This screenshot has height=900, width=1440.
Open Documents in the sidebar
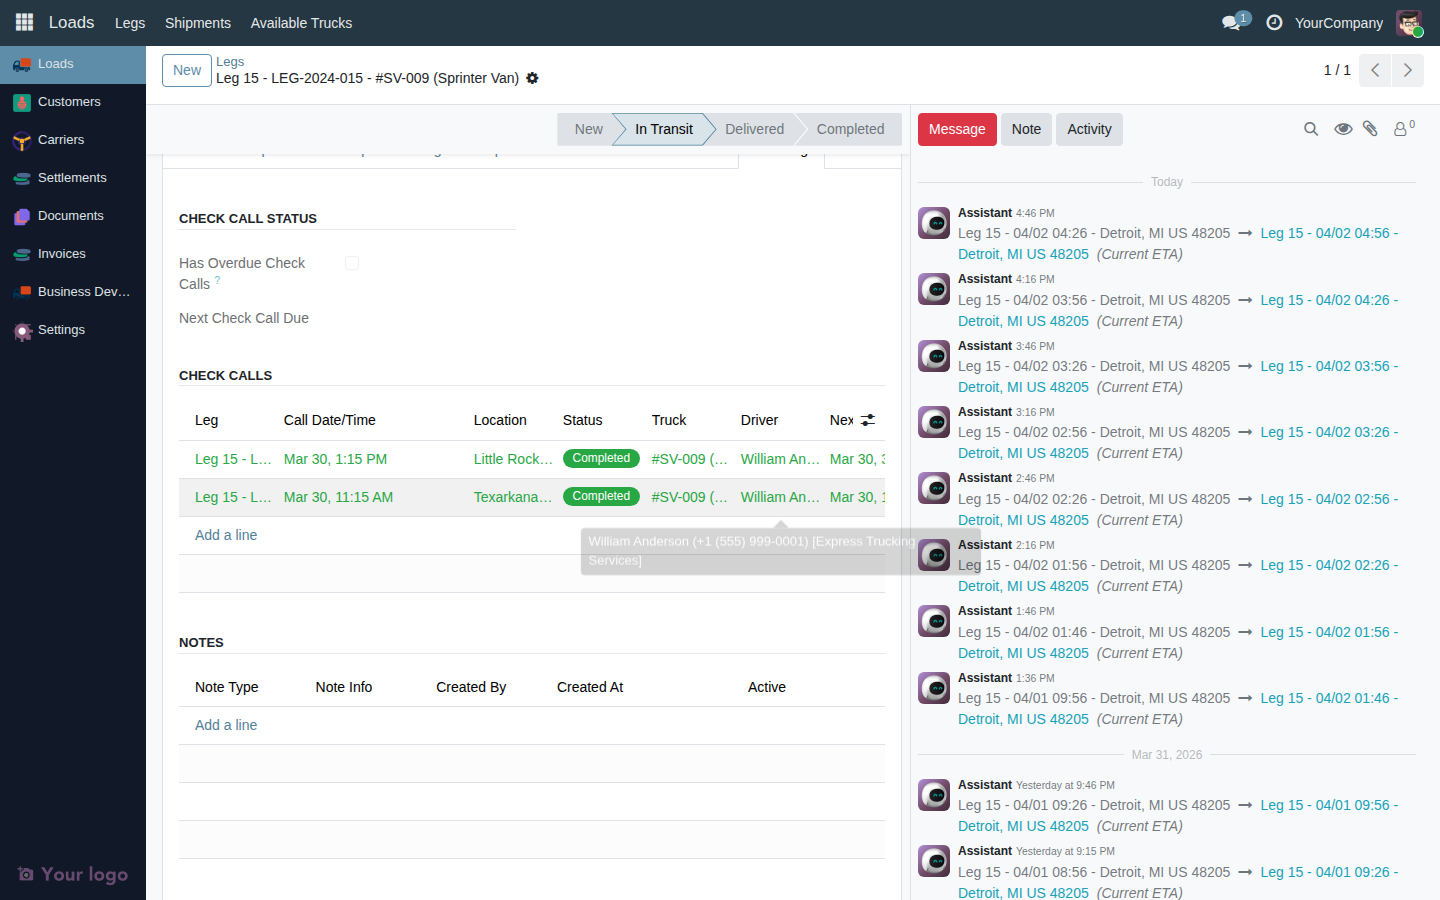pos(73,216)
